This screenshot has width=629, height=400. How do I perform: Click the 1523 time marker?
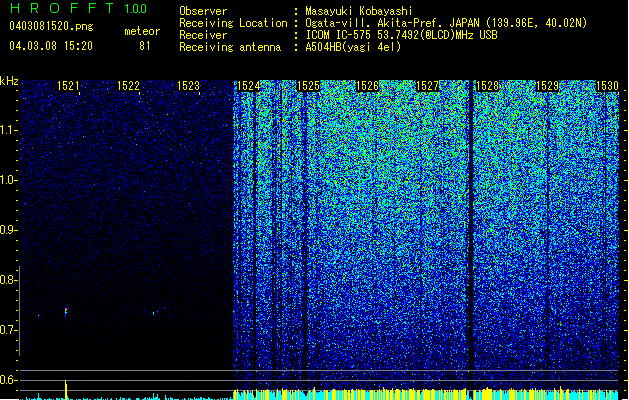(x=189, y=86)
